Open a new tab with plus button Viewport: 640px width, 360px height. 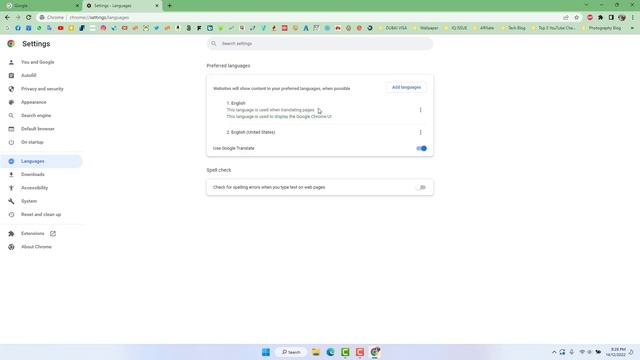(169, 6)
